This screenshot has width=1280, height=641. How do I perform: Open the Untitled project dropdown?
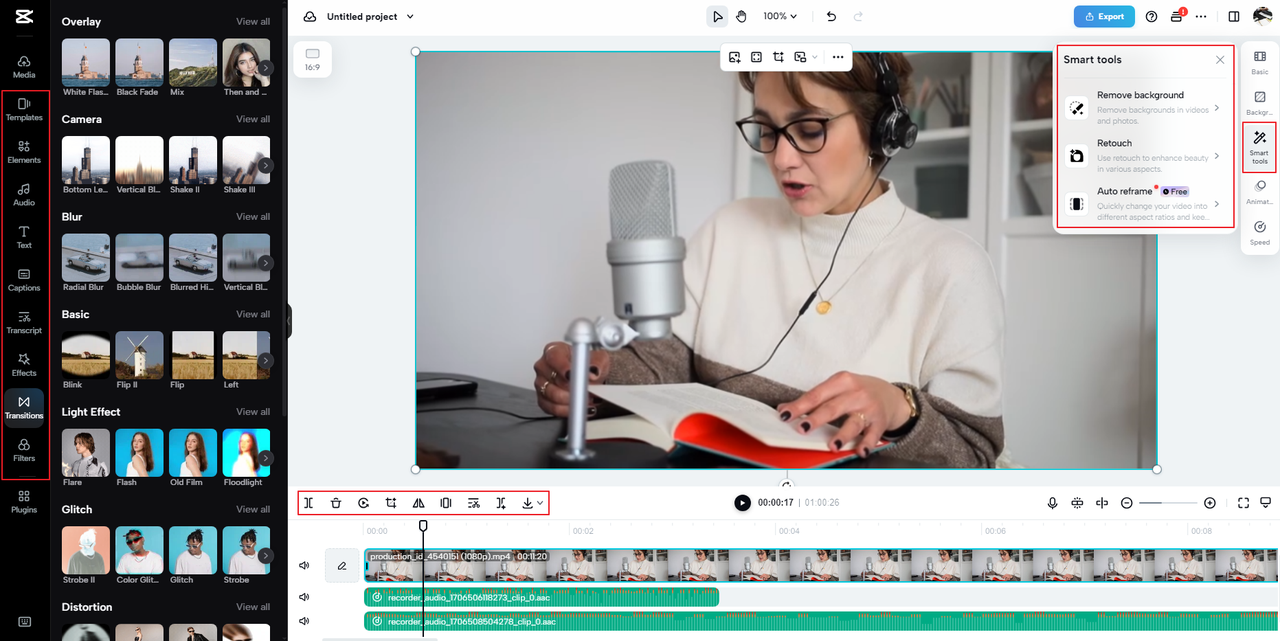point(370,16)
